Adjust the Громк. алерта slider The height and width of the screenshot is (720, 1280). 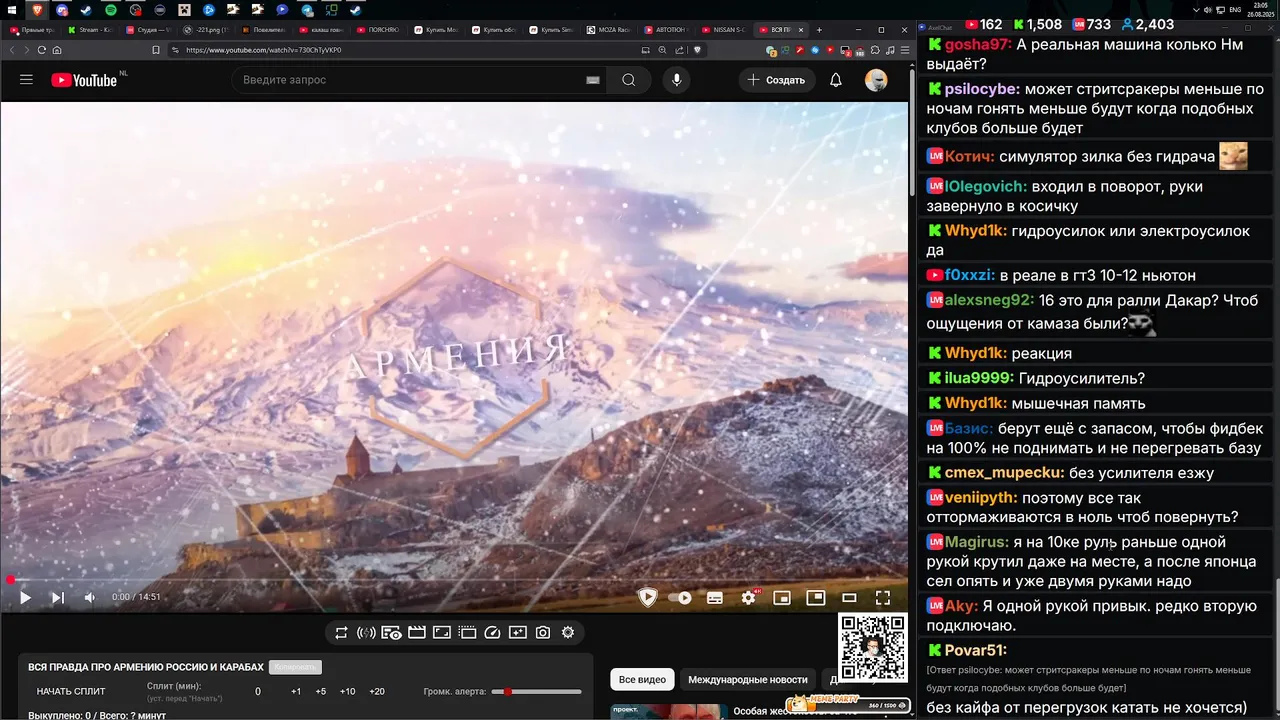(x=537, y=692)
